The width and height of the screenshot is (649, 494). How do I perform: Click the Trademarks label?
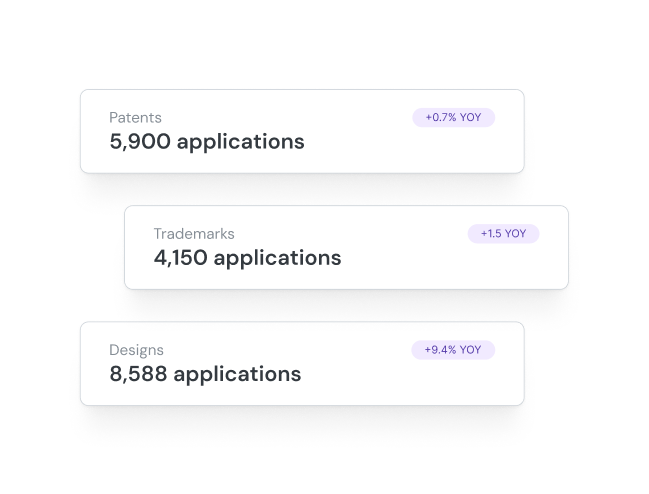coord(194,234)
